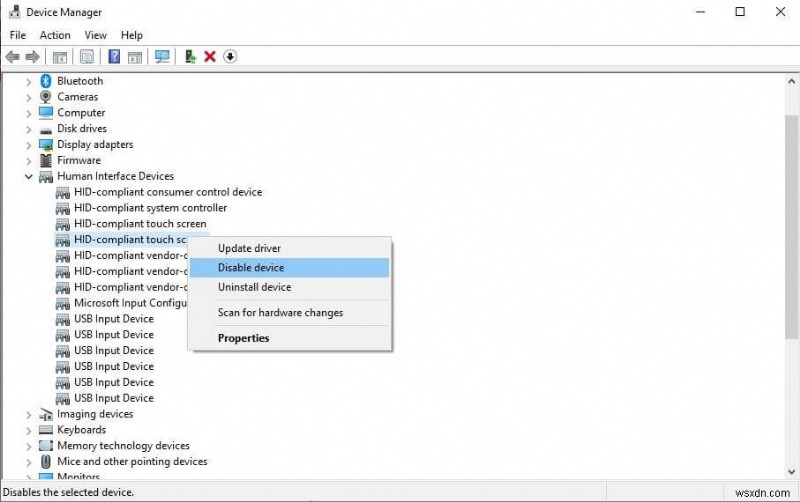Screen dimensions: 800x502
Task: Click the scrollbar up arrow
Action: [791, 81]
